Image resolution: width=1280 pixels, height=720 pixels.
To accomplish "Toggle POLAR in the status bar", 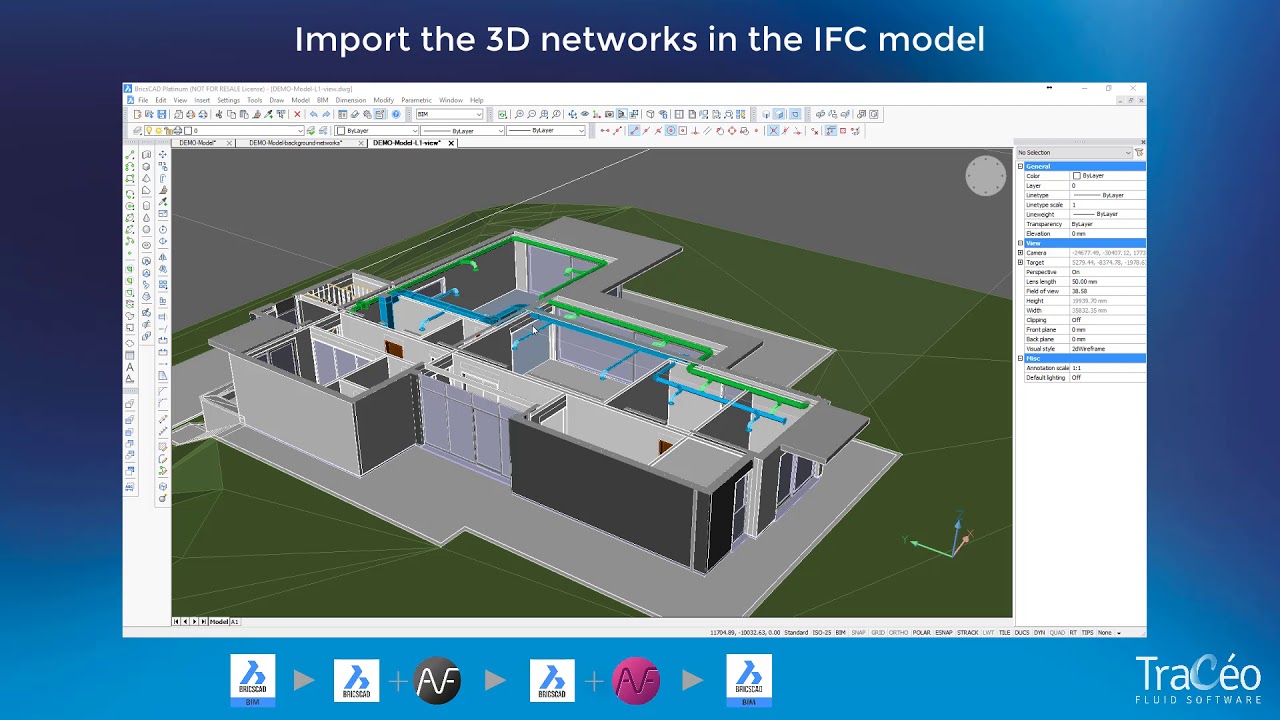I will coord(921,632).
